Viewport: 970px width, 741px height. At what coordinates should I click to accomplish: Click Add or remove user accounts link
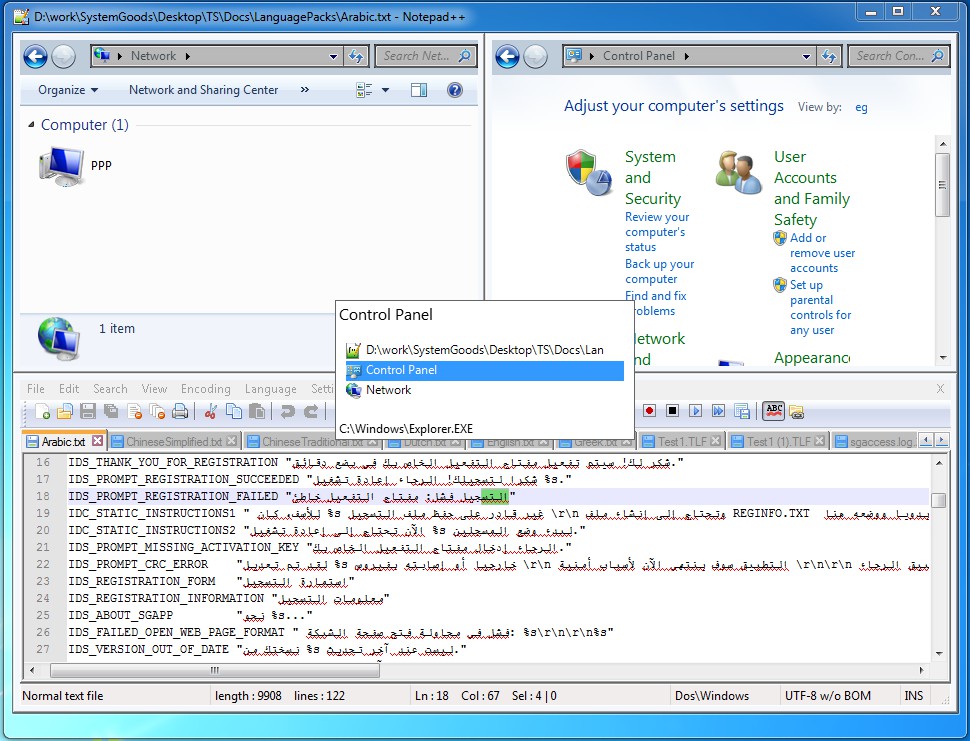click(x=822, y=253)
